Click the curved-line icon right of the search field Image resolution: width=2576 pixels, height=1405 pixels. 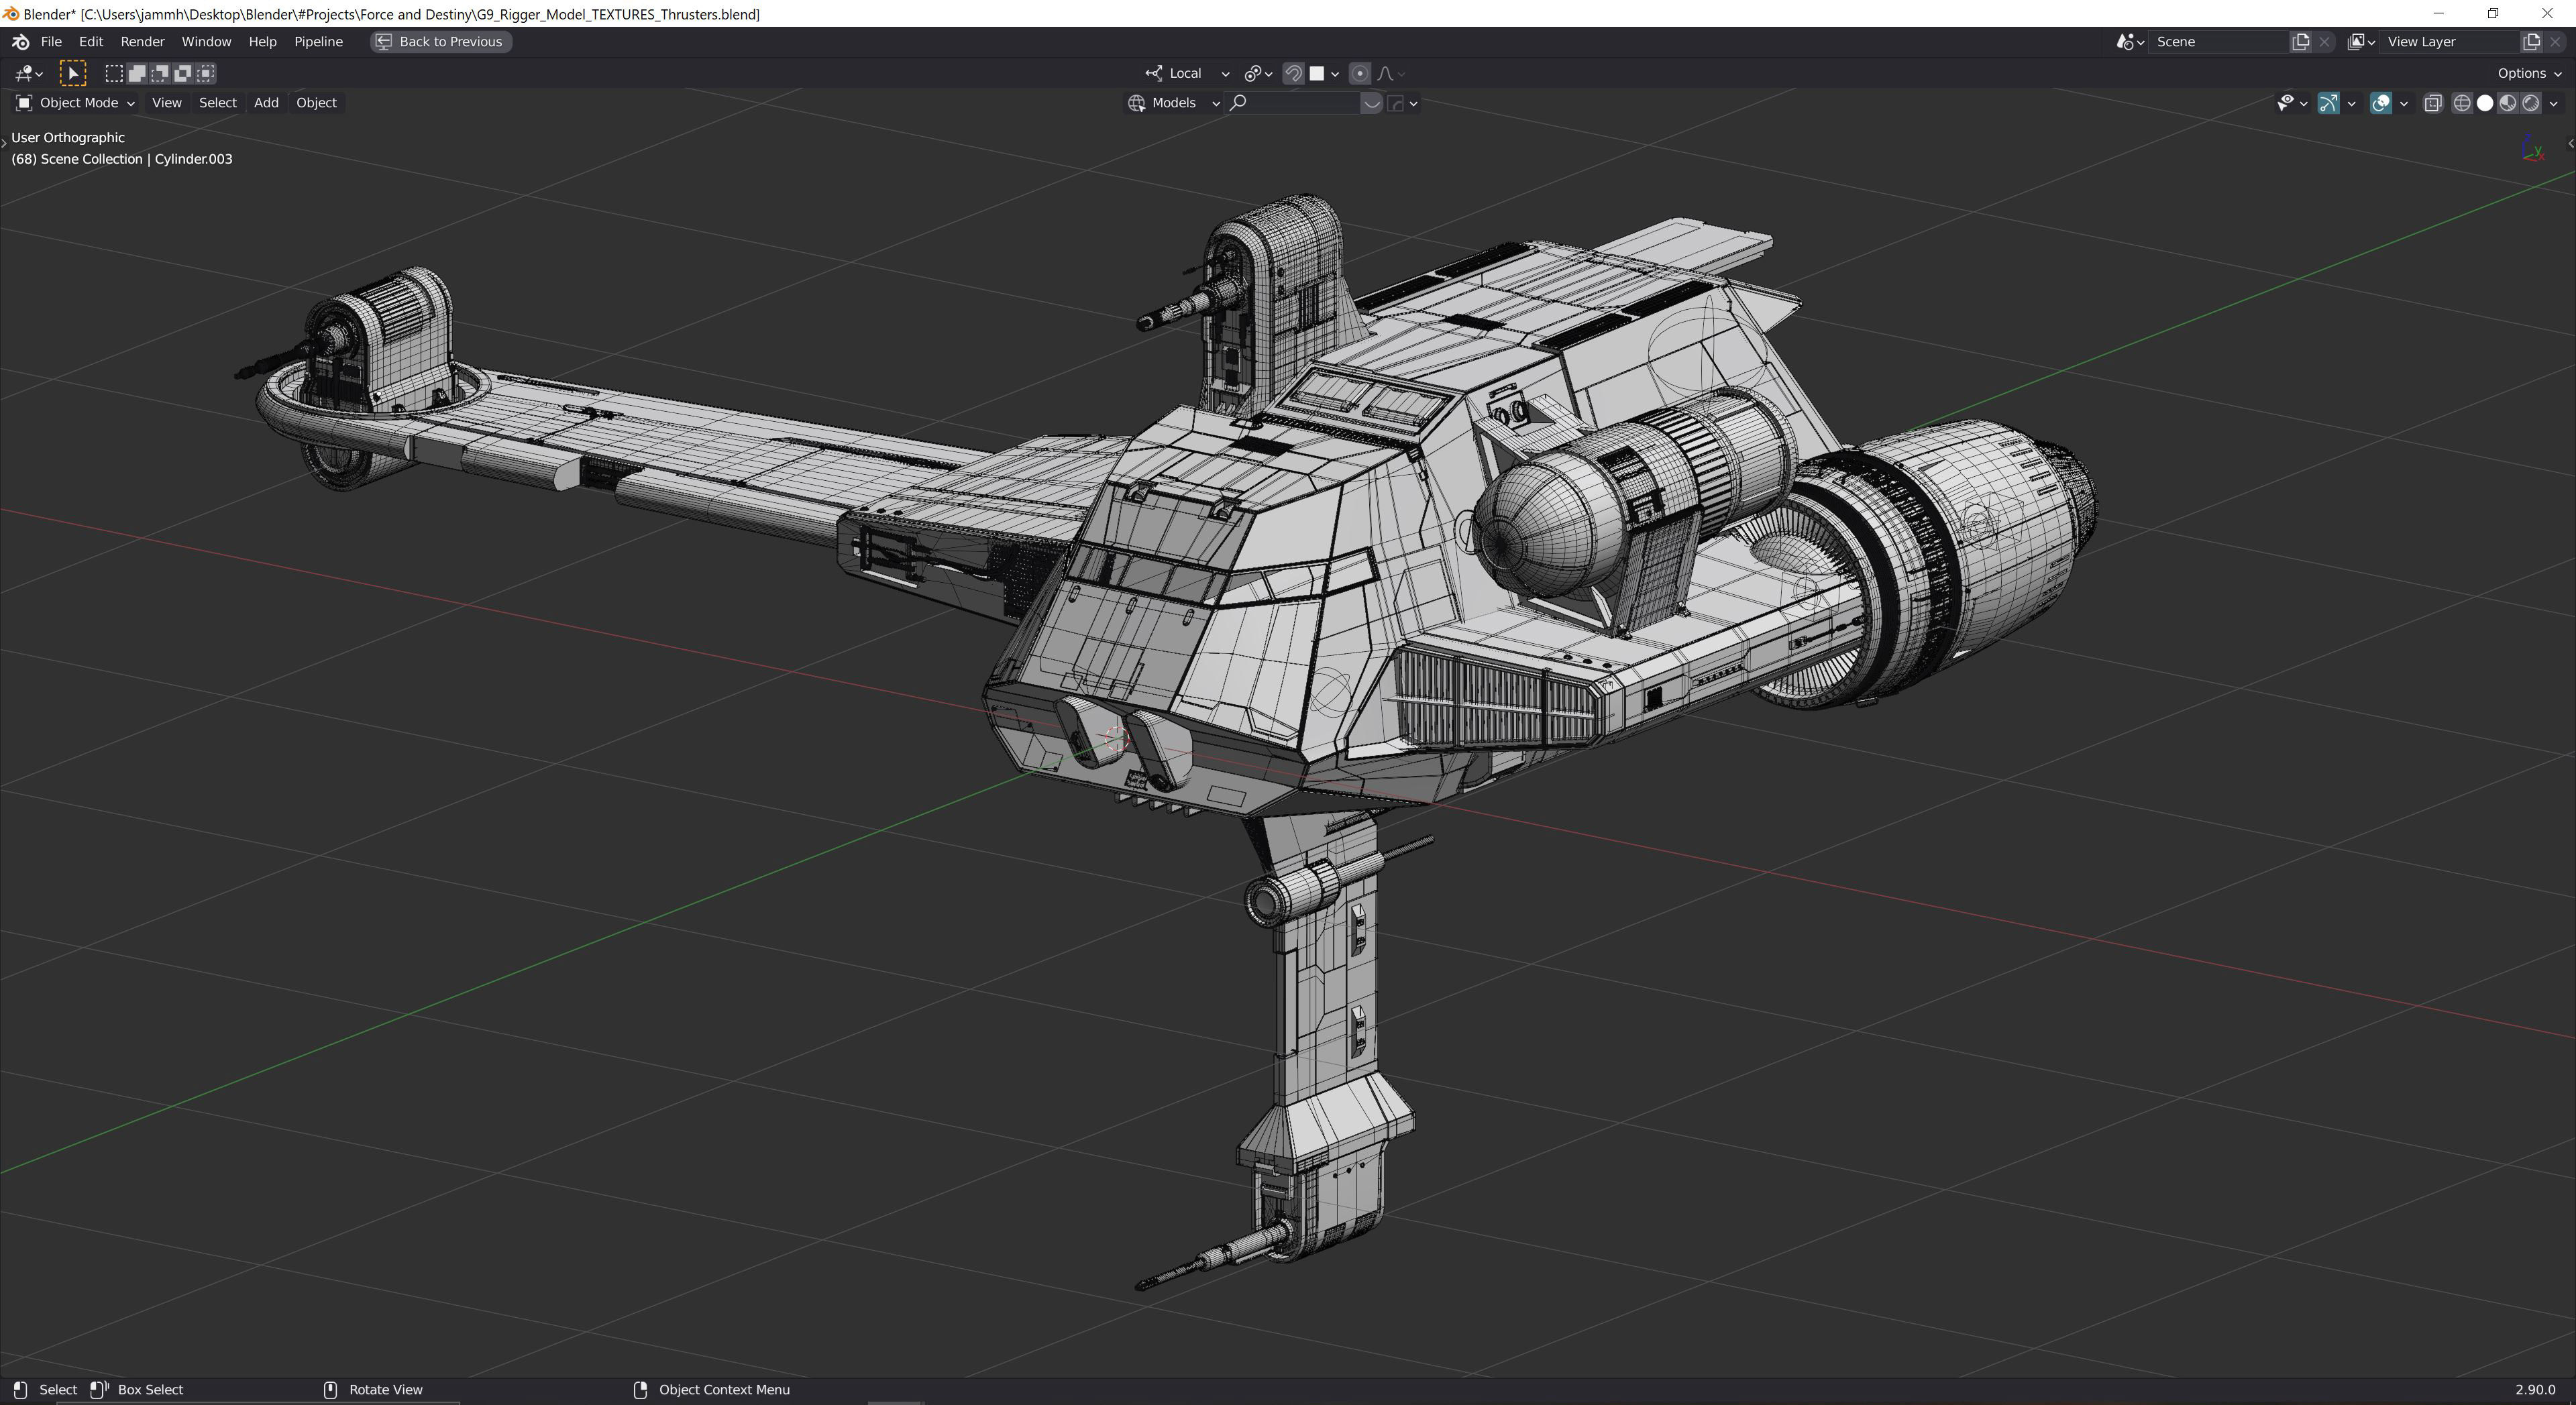[1371, 103]
